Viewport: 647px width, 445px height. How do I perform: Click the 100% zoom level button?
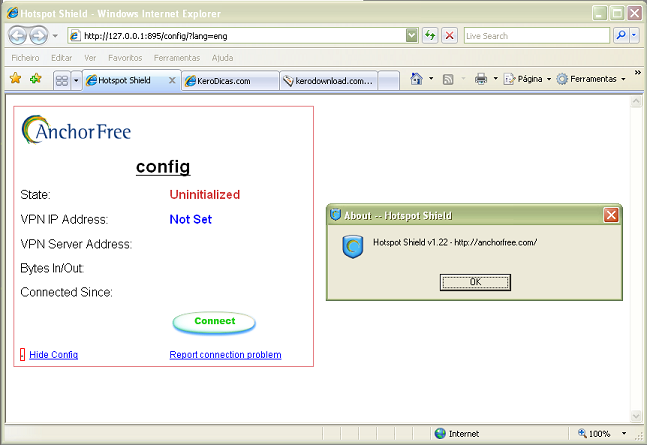(x=594, y=433)
